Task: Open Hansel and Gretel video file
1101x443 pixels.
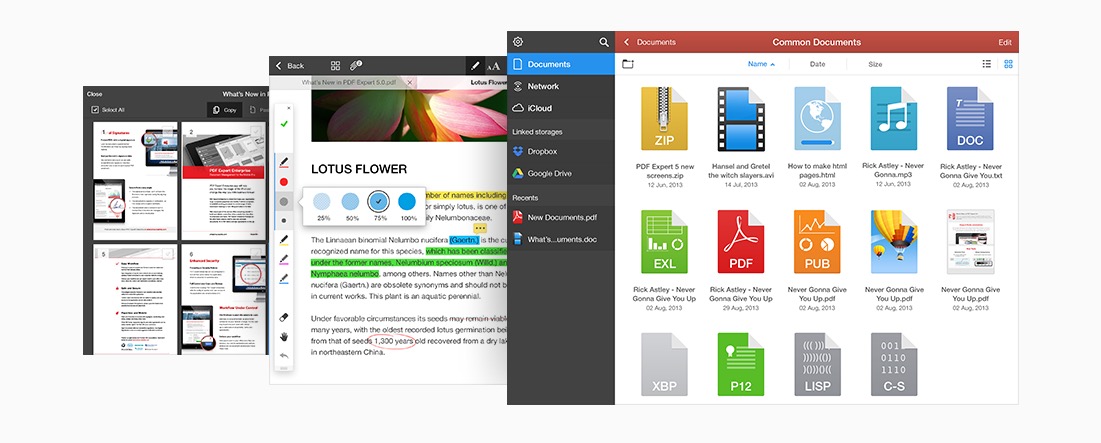Action: coord(740,119)
